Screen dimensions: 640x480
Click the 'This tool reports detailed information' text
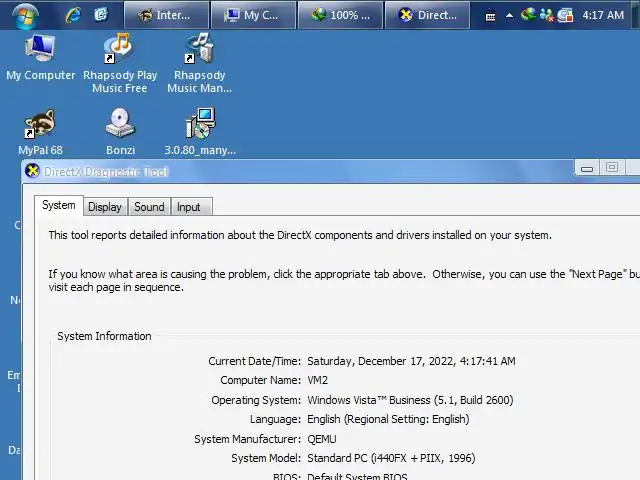pos(300,236)
